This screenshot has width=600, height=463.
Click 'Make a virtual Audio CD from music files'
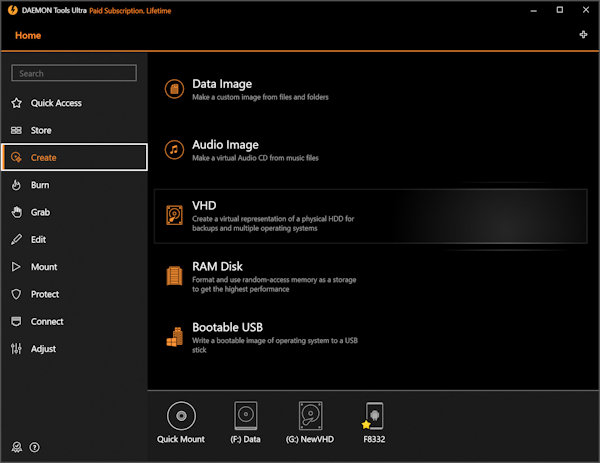255,158
